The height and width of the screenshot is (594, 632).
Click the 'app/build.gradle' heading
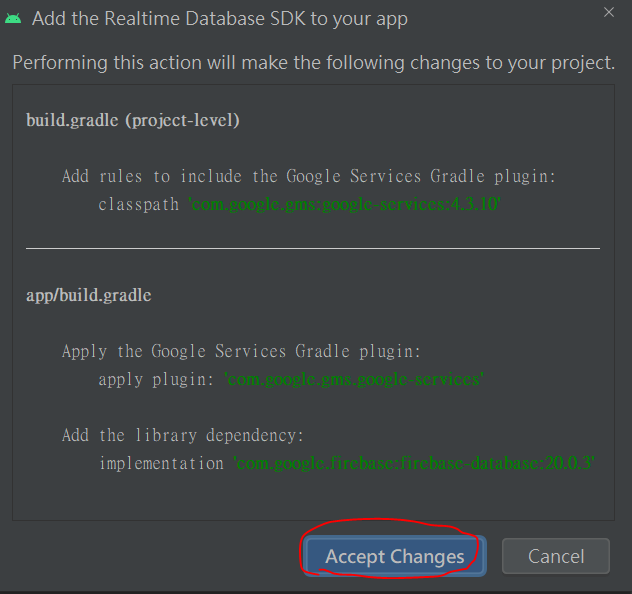point(89,295)
